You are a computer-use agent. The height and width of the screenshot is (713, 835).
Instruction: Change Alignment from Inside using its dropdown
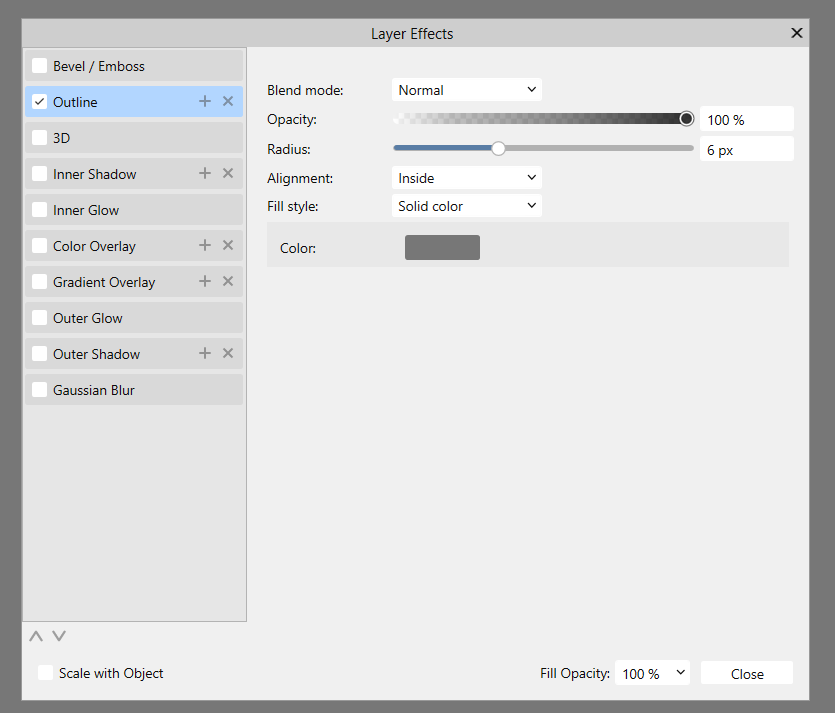click(x=466, y=177)
